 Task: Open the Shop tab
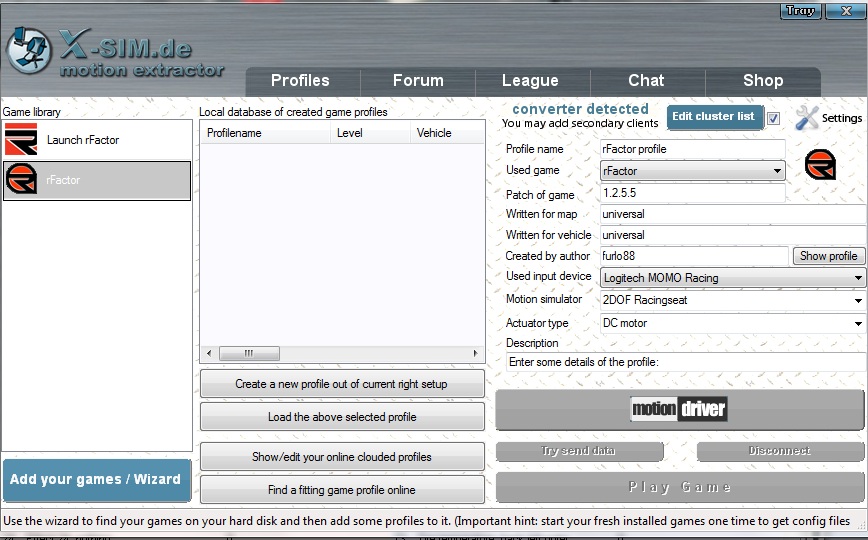[763, 81]
